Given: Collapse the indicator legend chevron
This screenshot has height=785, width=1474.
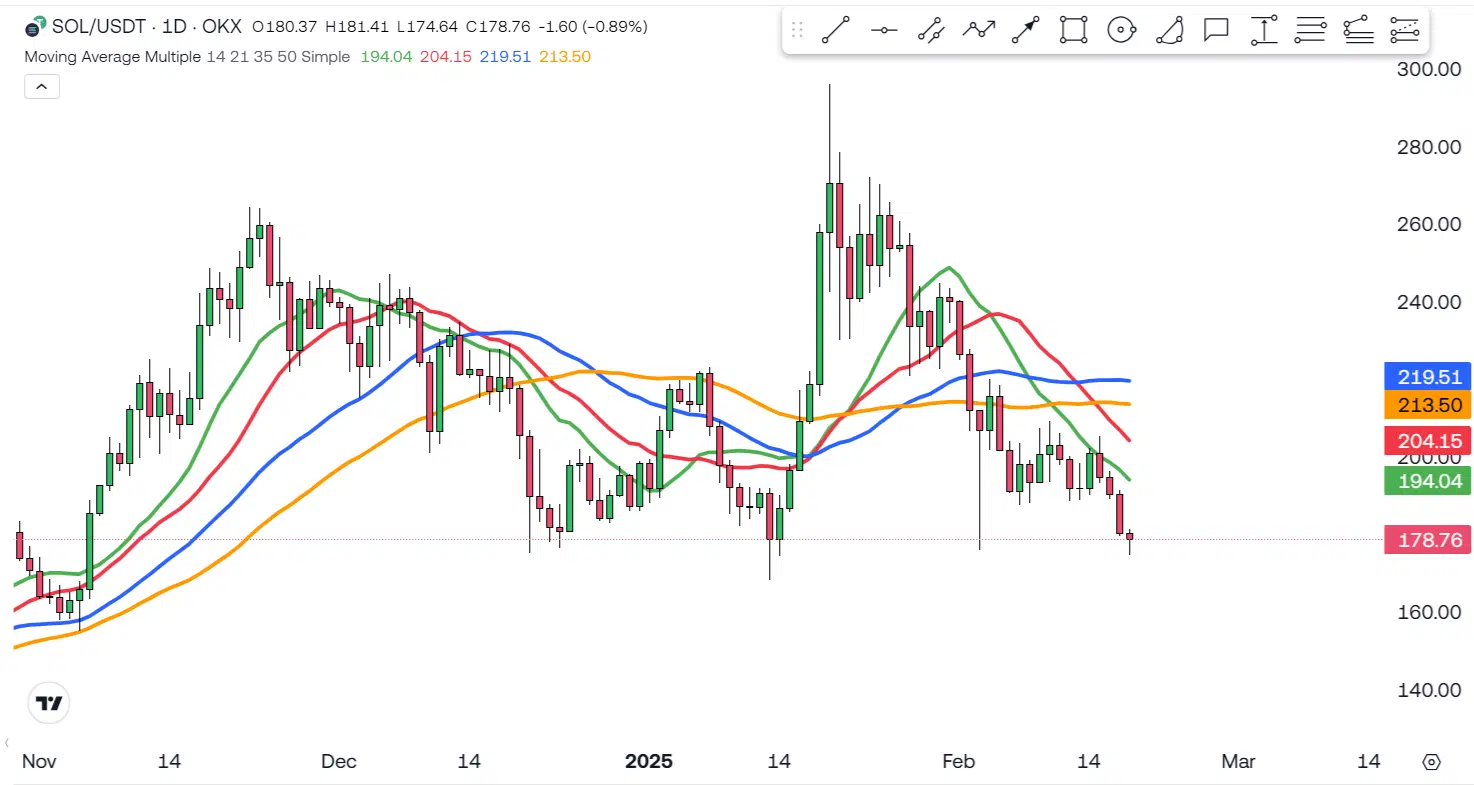Looking at the screenshot, I should 42,87.
